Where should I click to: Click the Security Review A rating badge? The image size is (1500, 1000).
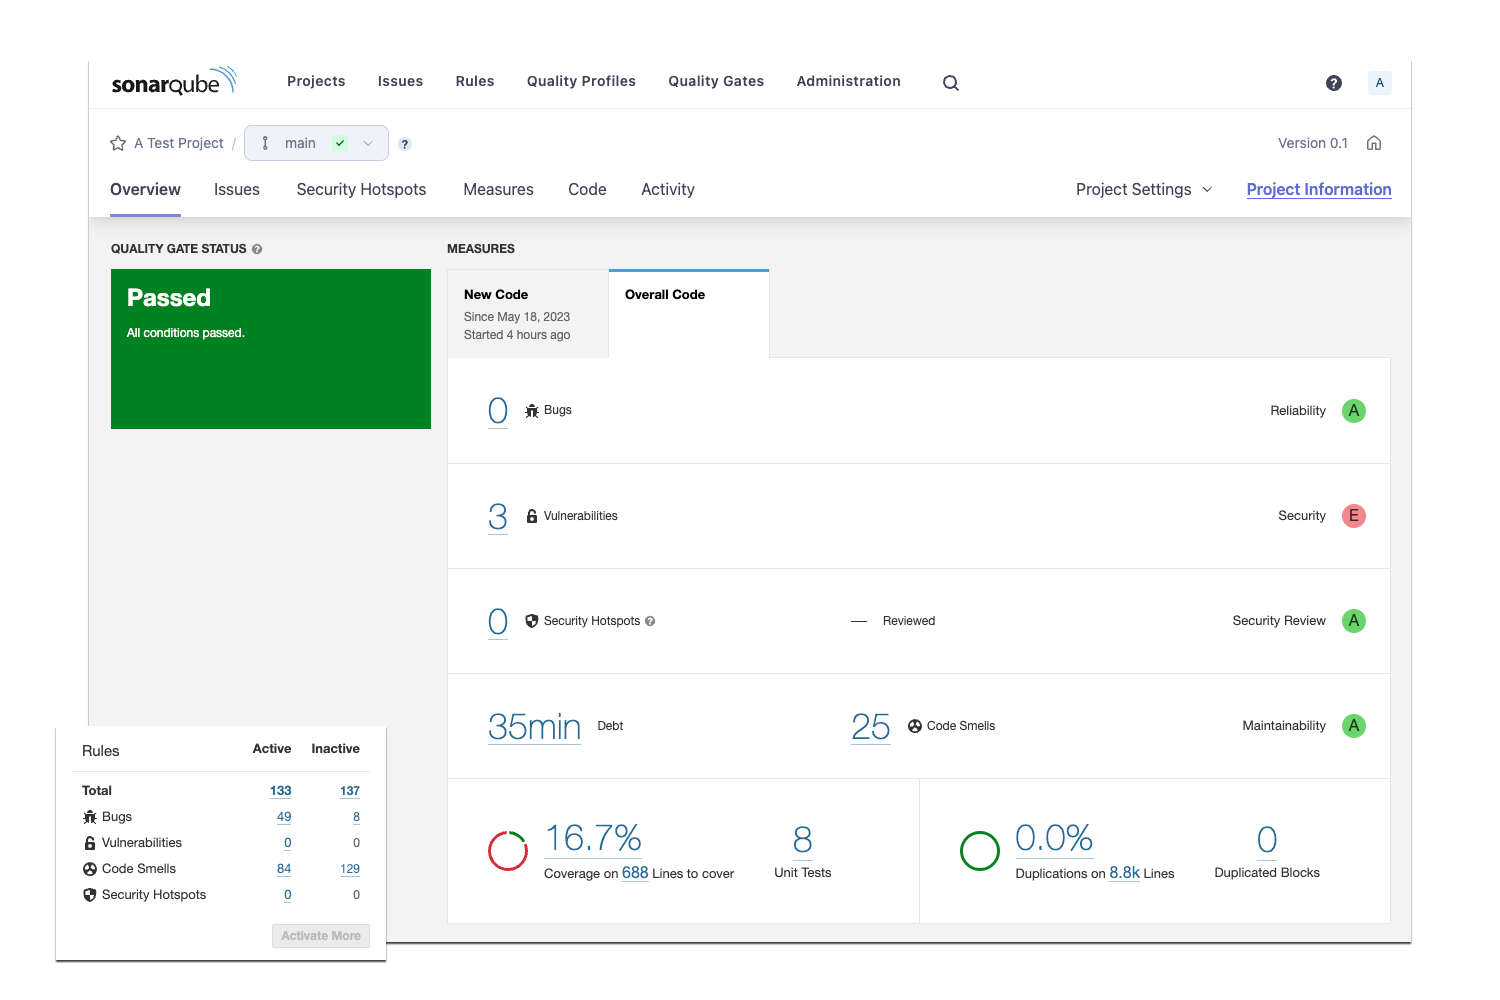tap(1354, 621)
